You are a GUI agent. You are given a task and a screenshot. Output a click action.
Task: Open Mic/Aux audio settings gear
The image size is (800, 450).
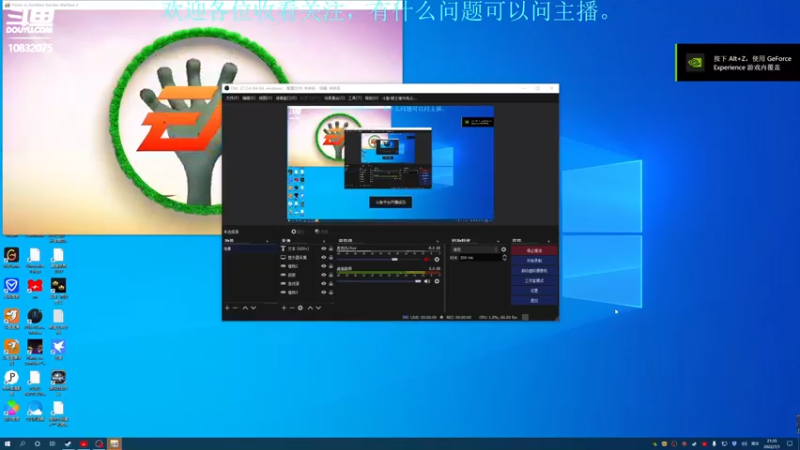[437, 259]
